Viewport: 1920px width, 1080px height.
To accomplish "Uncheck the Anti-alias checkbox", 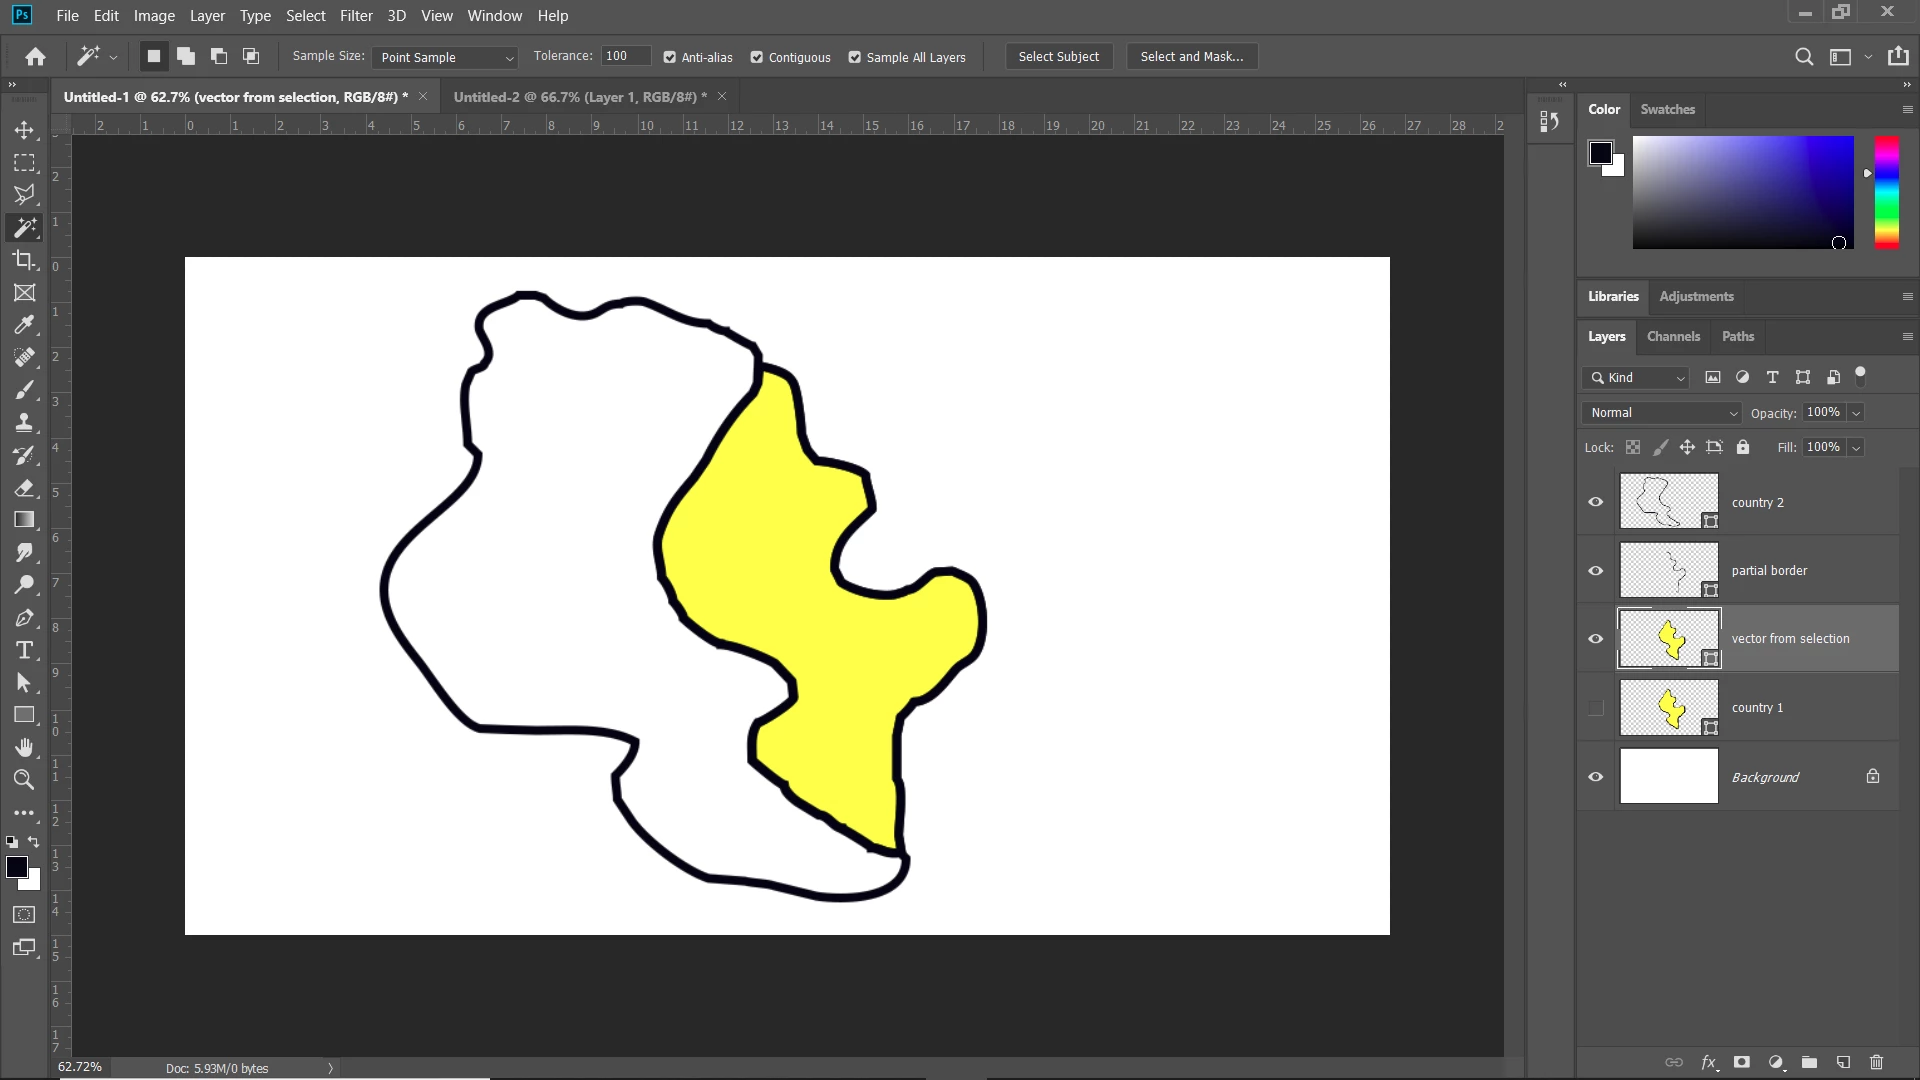I will (670, 57).
